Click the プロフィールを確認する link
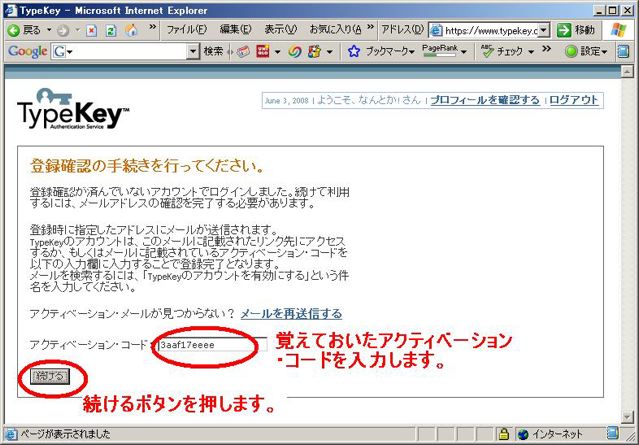 pyautogui.click(x=485, y=100)
